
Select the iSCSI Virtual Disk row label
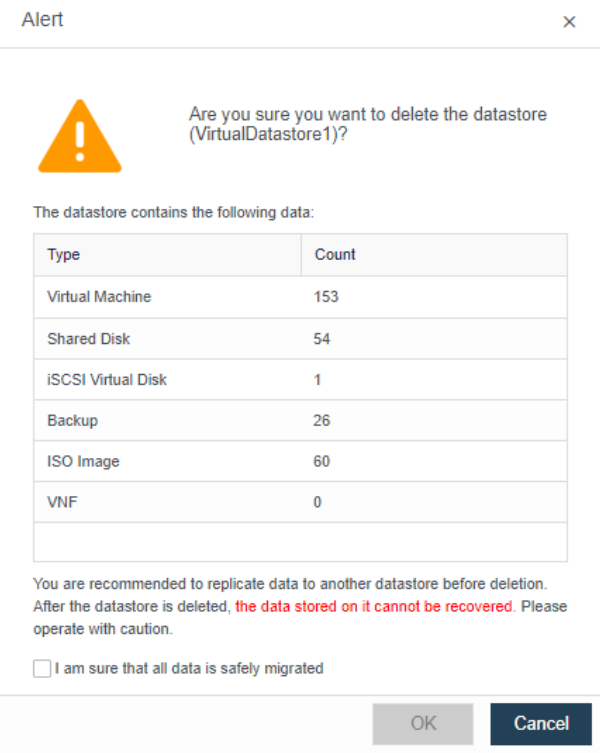[107, 380]
